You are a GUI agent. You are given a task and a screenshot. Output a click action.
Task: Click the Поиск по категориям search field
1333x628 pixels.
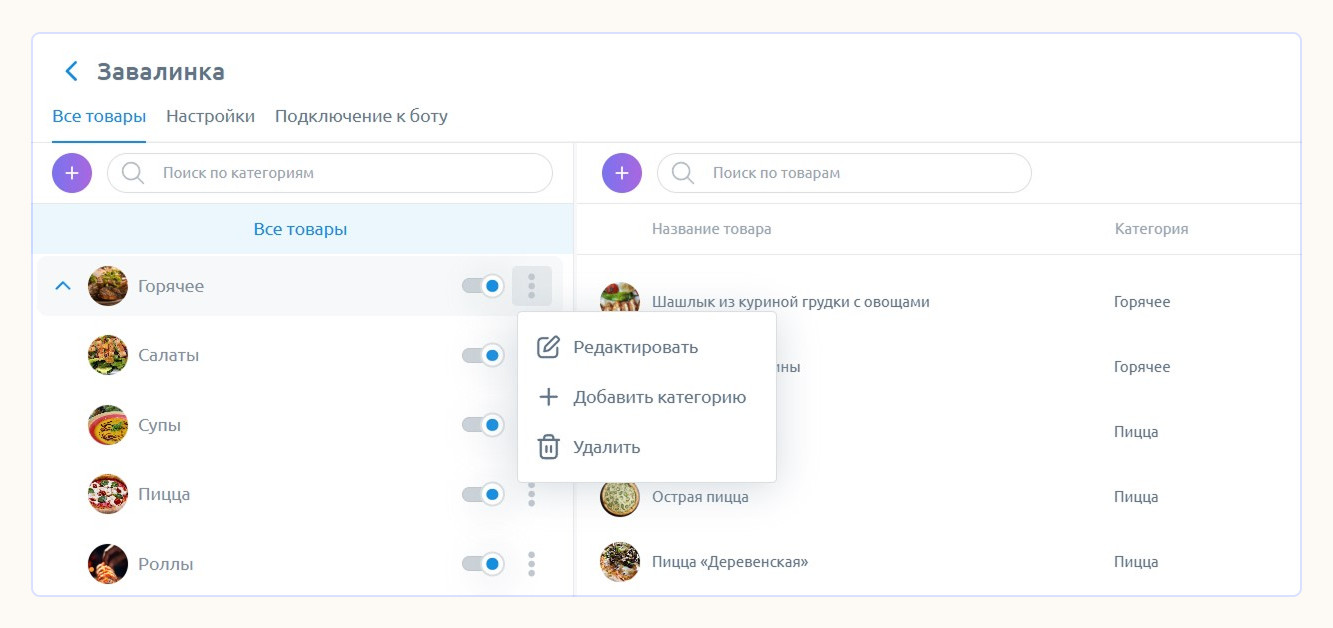(340, 173)
